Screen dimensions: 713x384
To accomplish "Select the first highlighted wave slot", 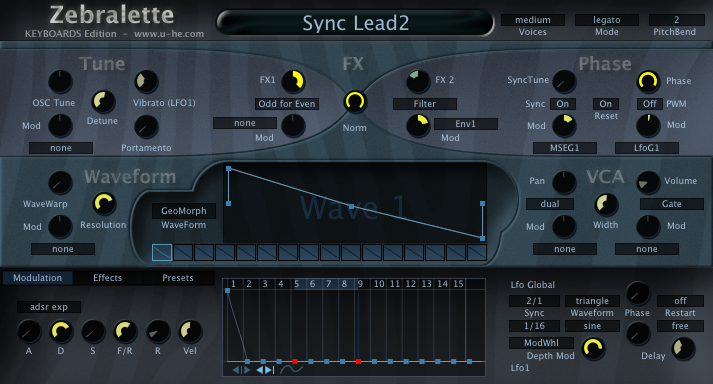I will click(x=162, y=253).
